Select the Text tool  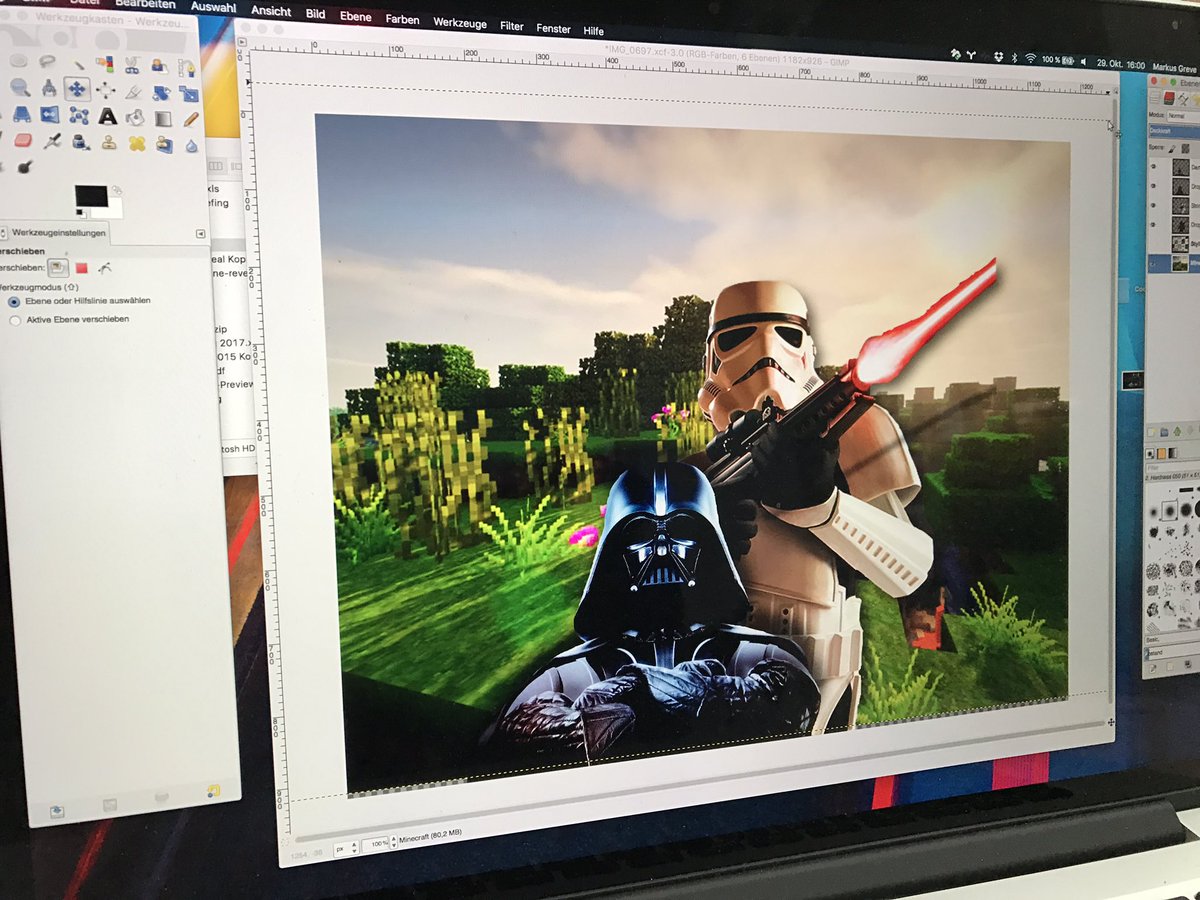coord(107,116)
